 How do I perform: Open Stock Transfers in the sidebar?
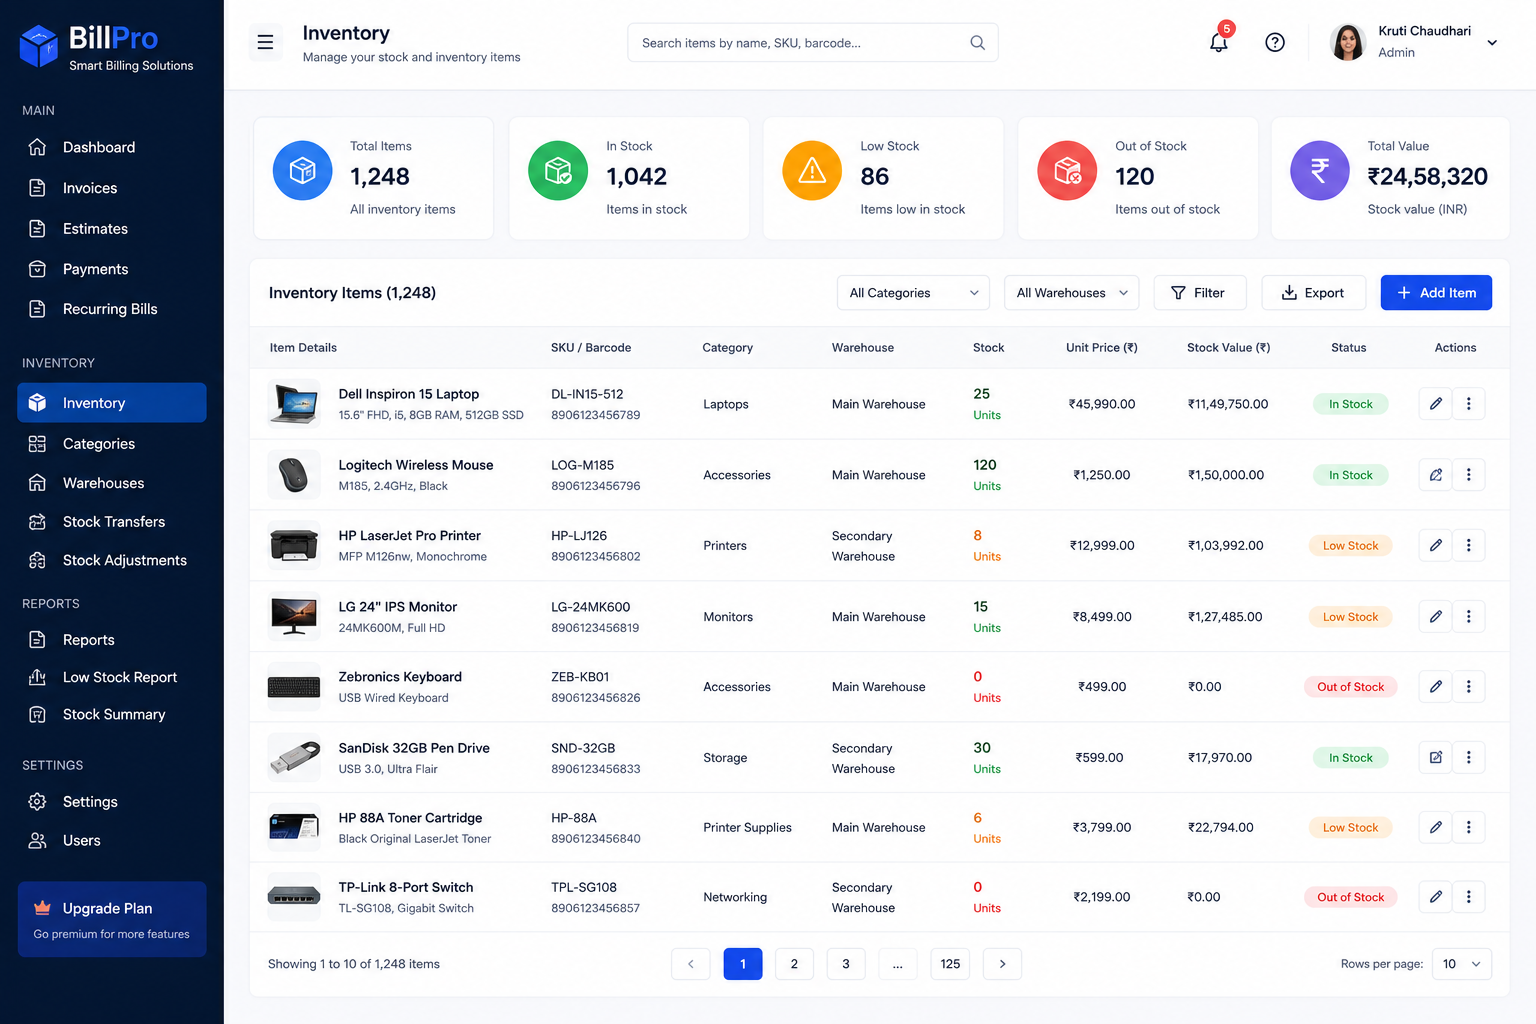(x=112, y=522)
